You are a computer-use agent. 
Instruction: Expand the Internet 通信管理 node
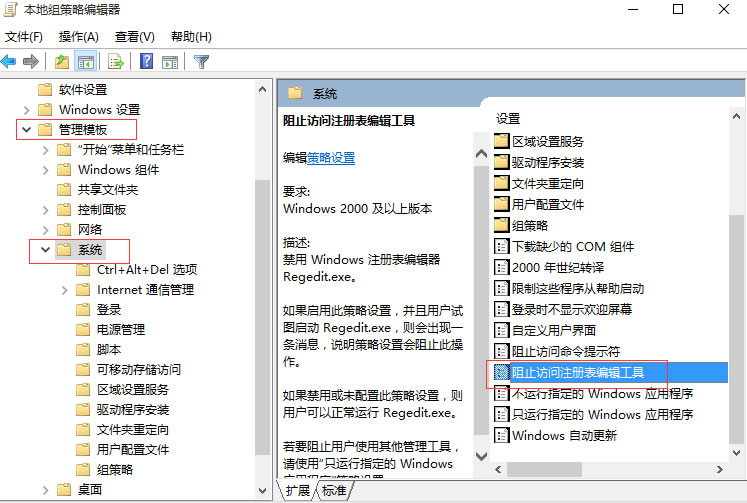tap(65, 290)
